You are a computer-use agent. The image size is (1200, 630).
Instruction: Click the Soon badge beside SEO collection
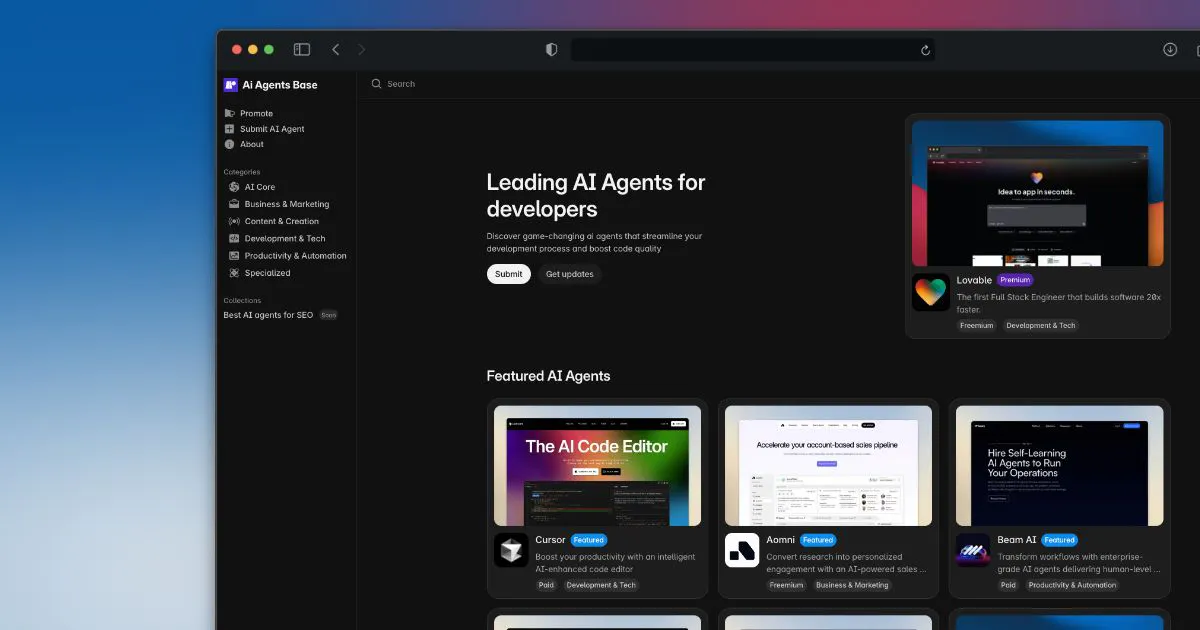pyautogui.click(x=328, y=315)
